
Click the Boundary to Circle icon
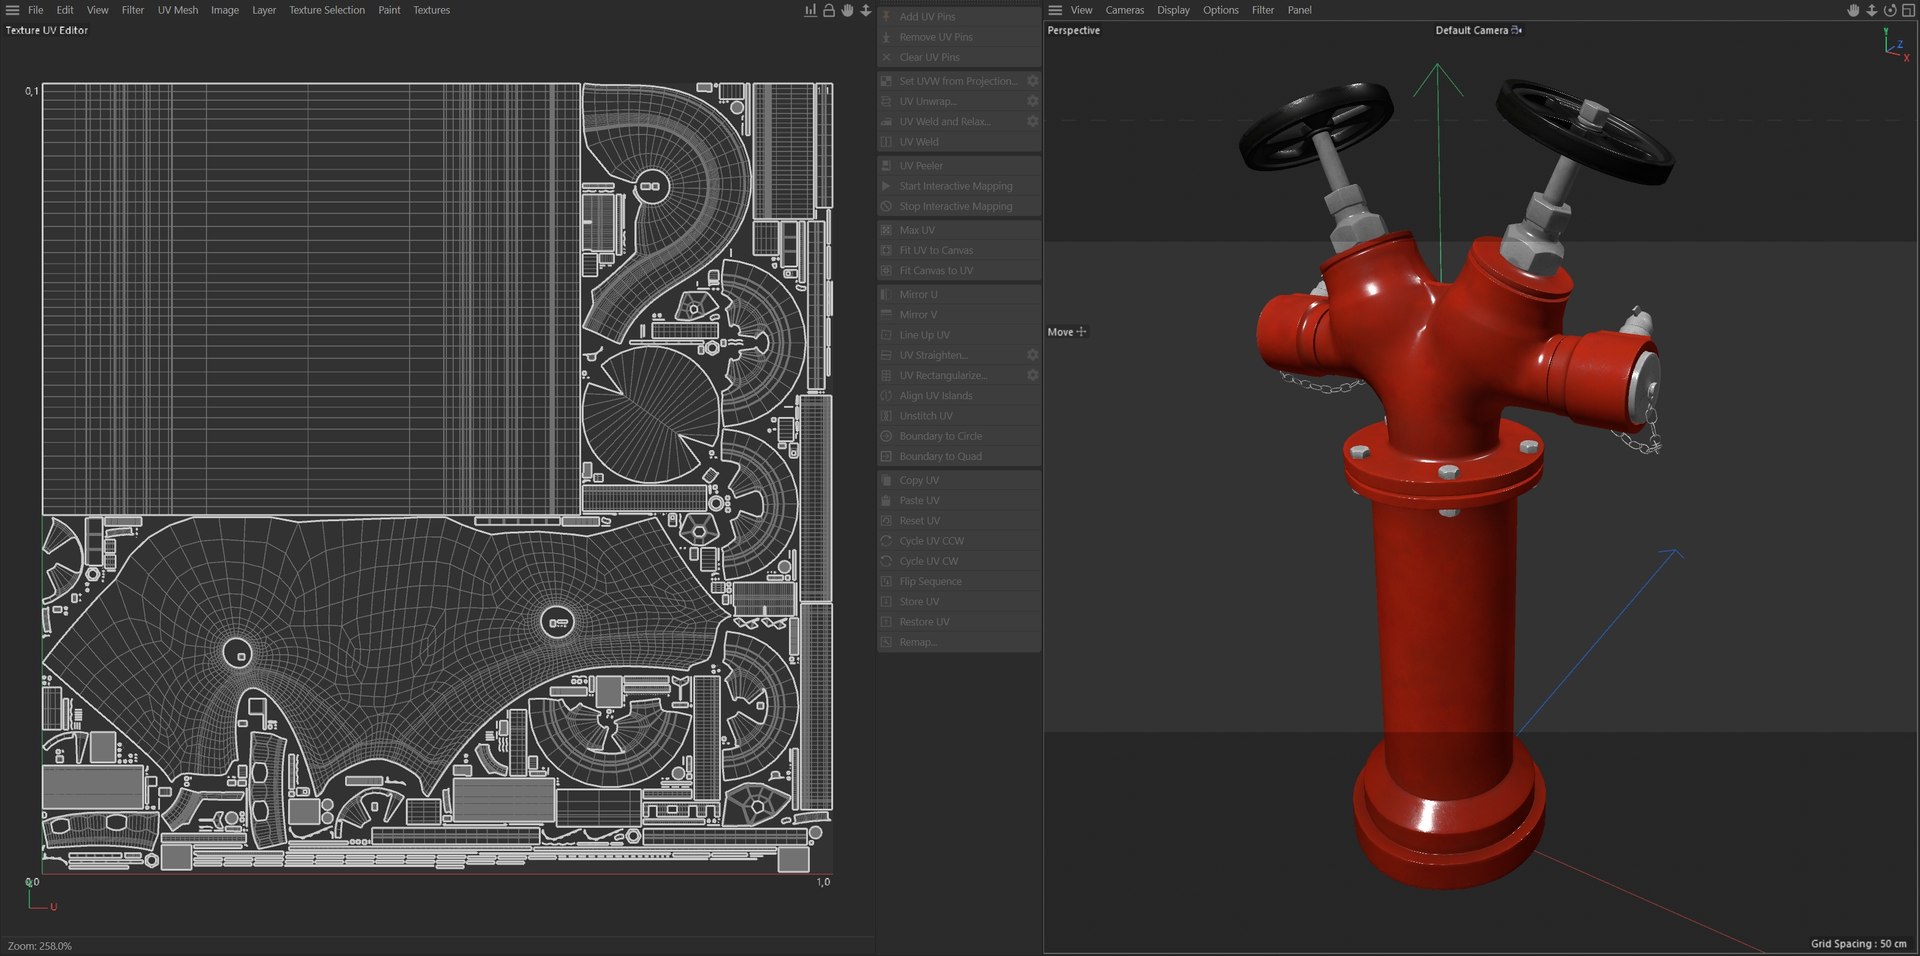coord(886,436)
